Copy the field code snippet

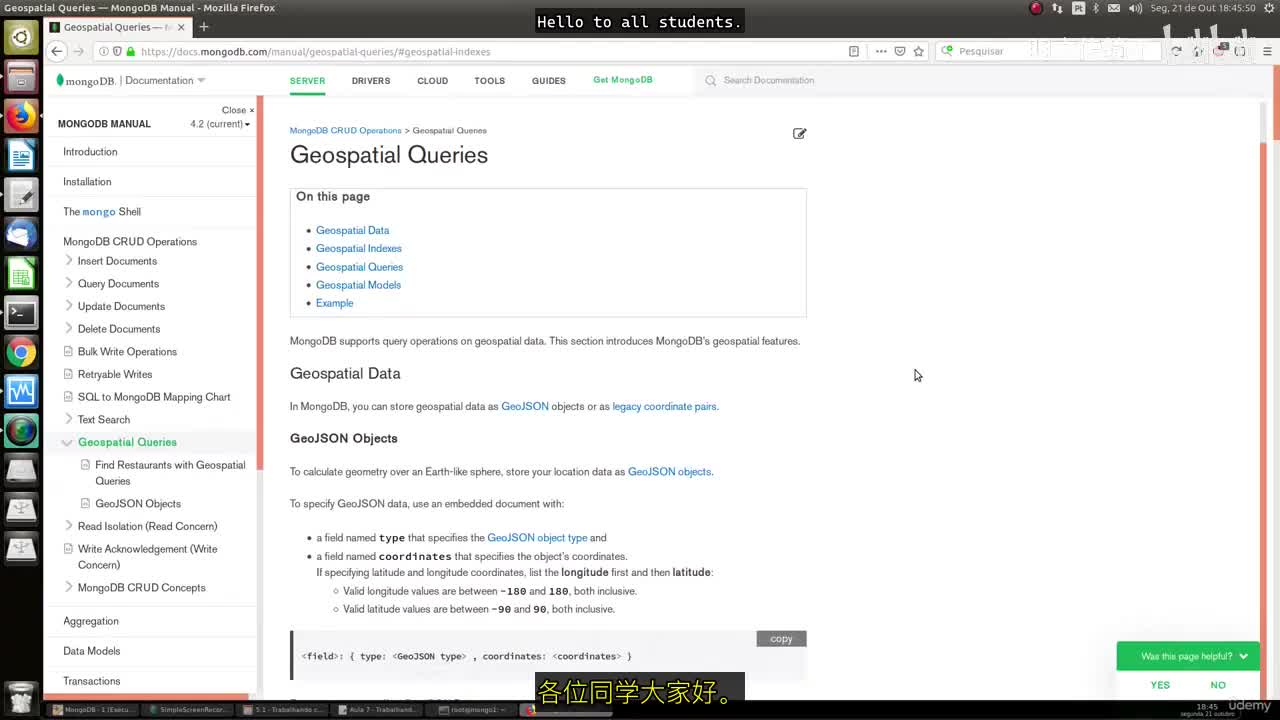(781, 639)
